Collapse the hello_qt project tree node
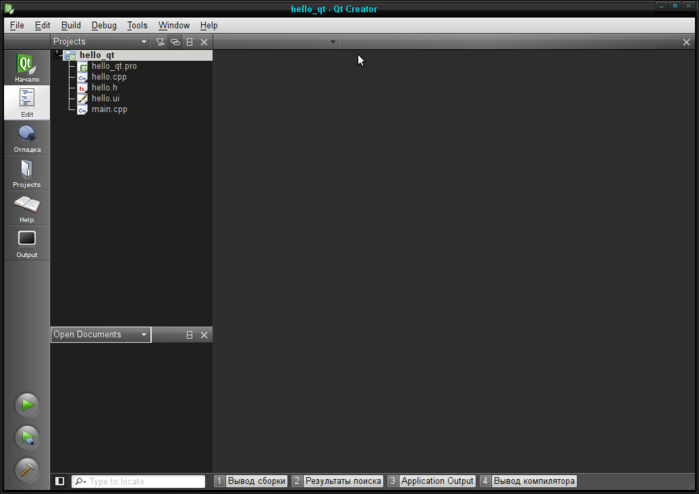Image resolution: width=699 pixels, height=494 pixels. [x=57, y=55]
